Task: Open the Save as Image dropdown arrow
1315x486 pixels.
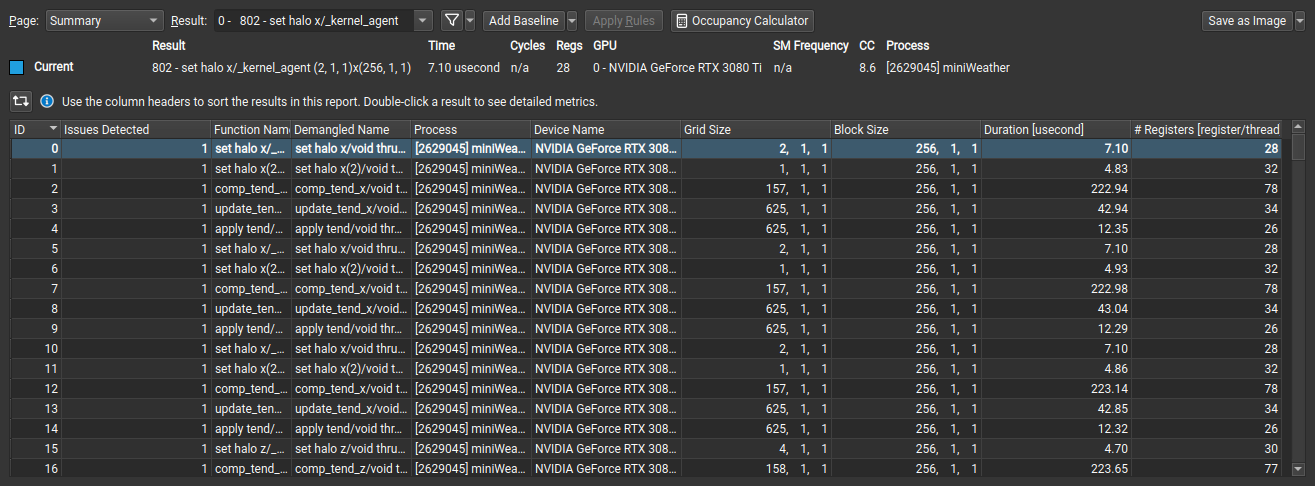Action: click(1300, 20)
